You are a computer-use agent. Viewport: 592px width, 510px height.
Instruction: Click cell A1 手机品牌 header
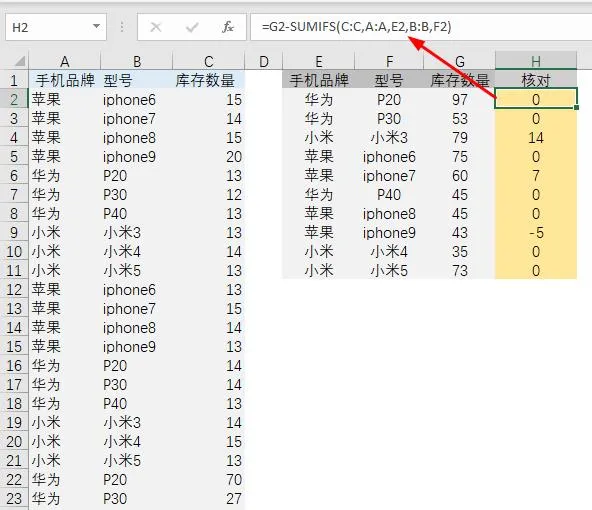pos(65,80)
